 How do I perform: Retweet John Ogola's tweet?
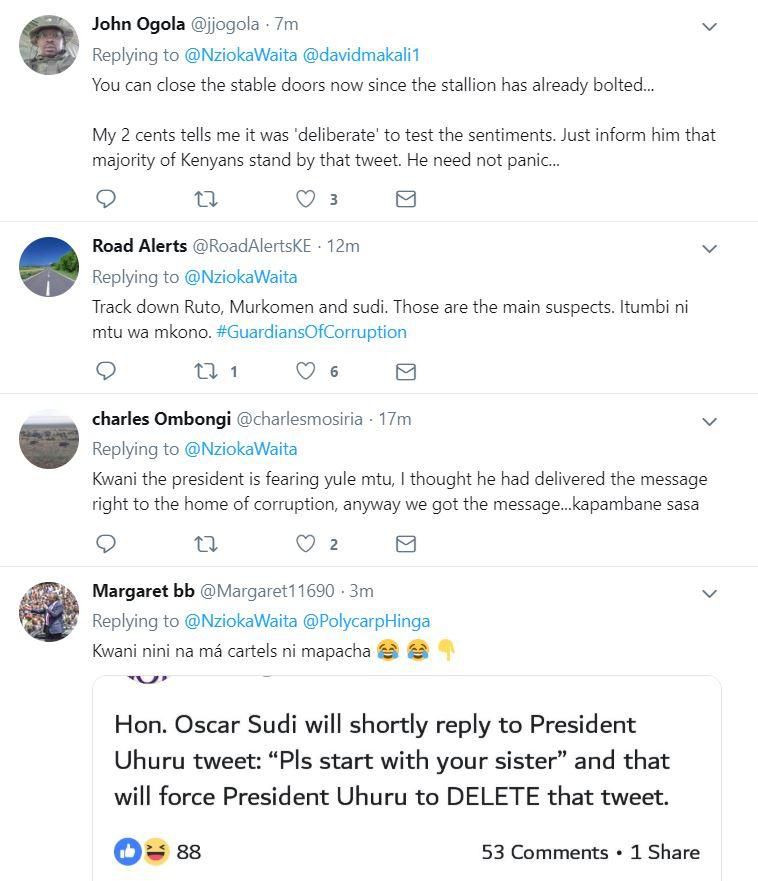coord(205,199)
